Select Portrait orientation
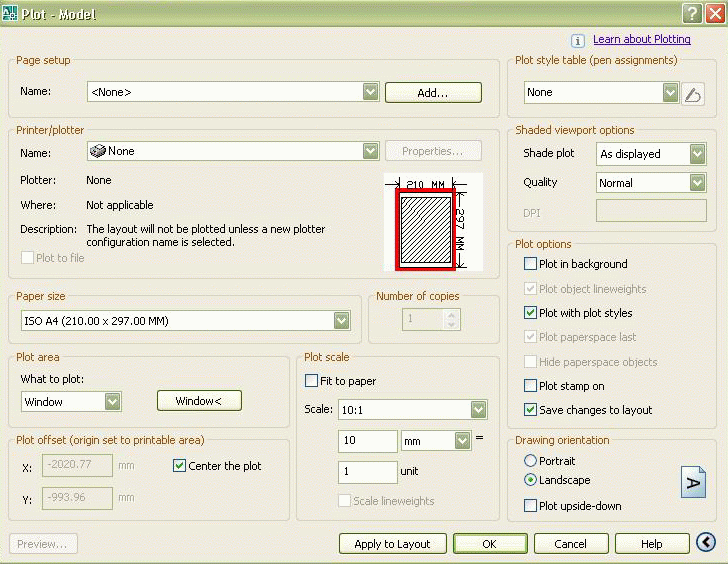 [x=530, y=460]
